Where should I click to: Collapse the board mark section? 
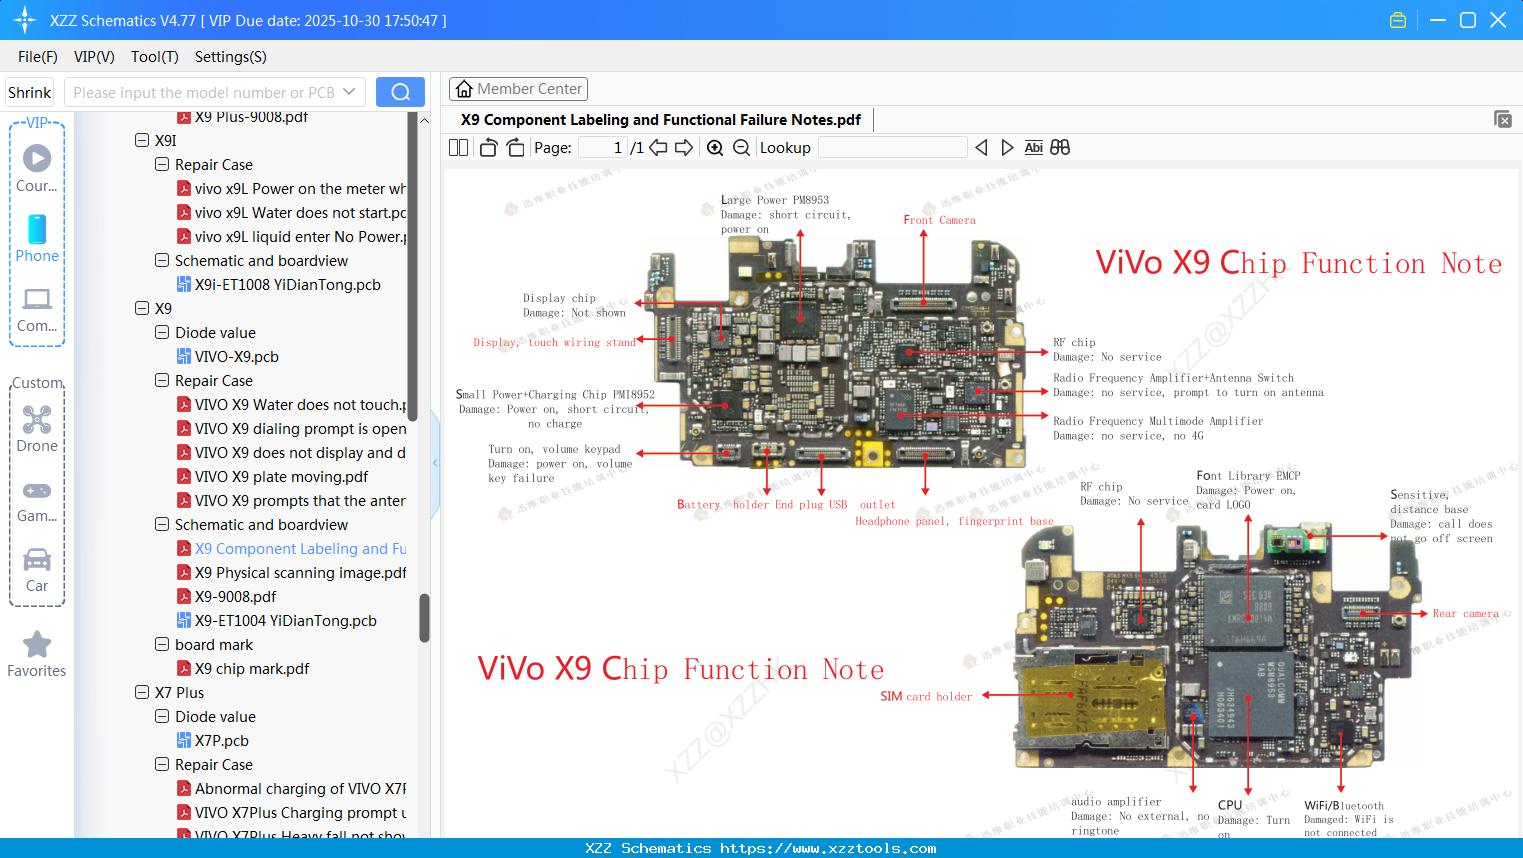click(x=161, y=644)
